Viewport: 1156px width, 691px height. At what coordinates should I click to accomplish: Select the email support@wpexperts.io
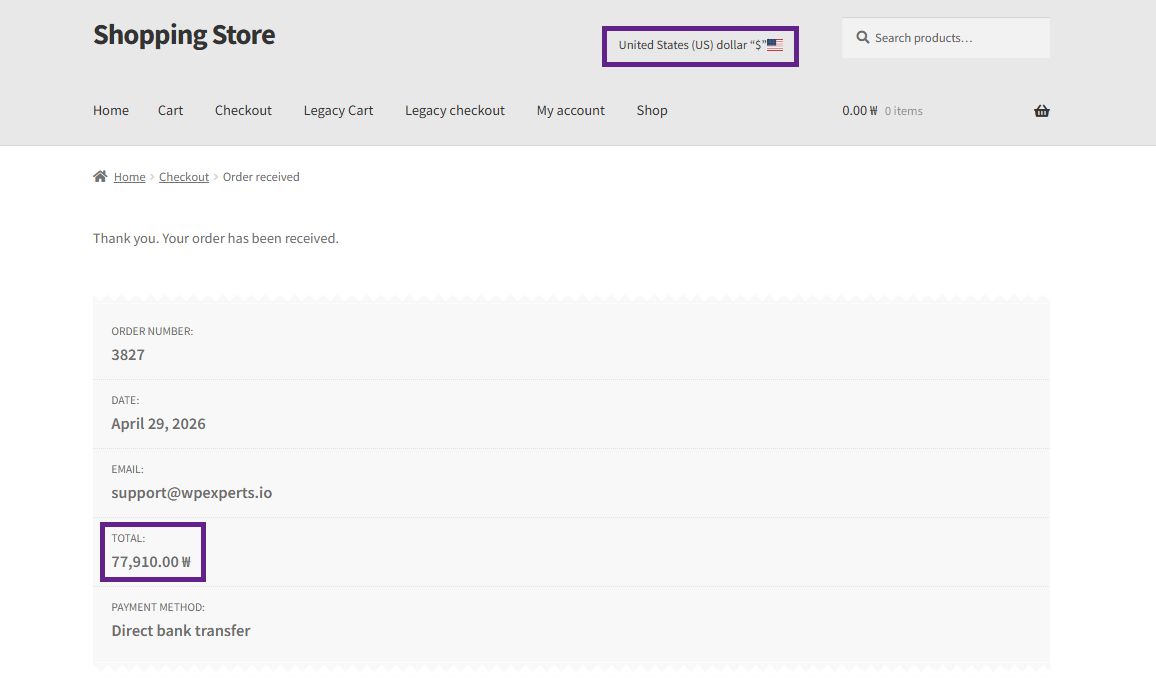tap(192, 493)
